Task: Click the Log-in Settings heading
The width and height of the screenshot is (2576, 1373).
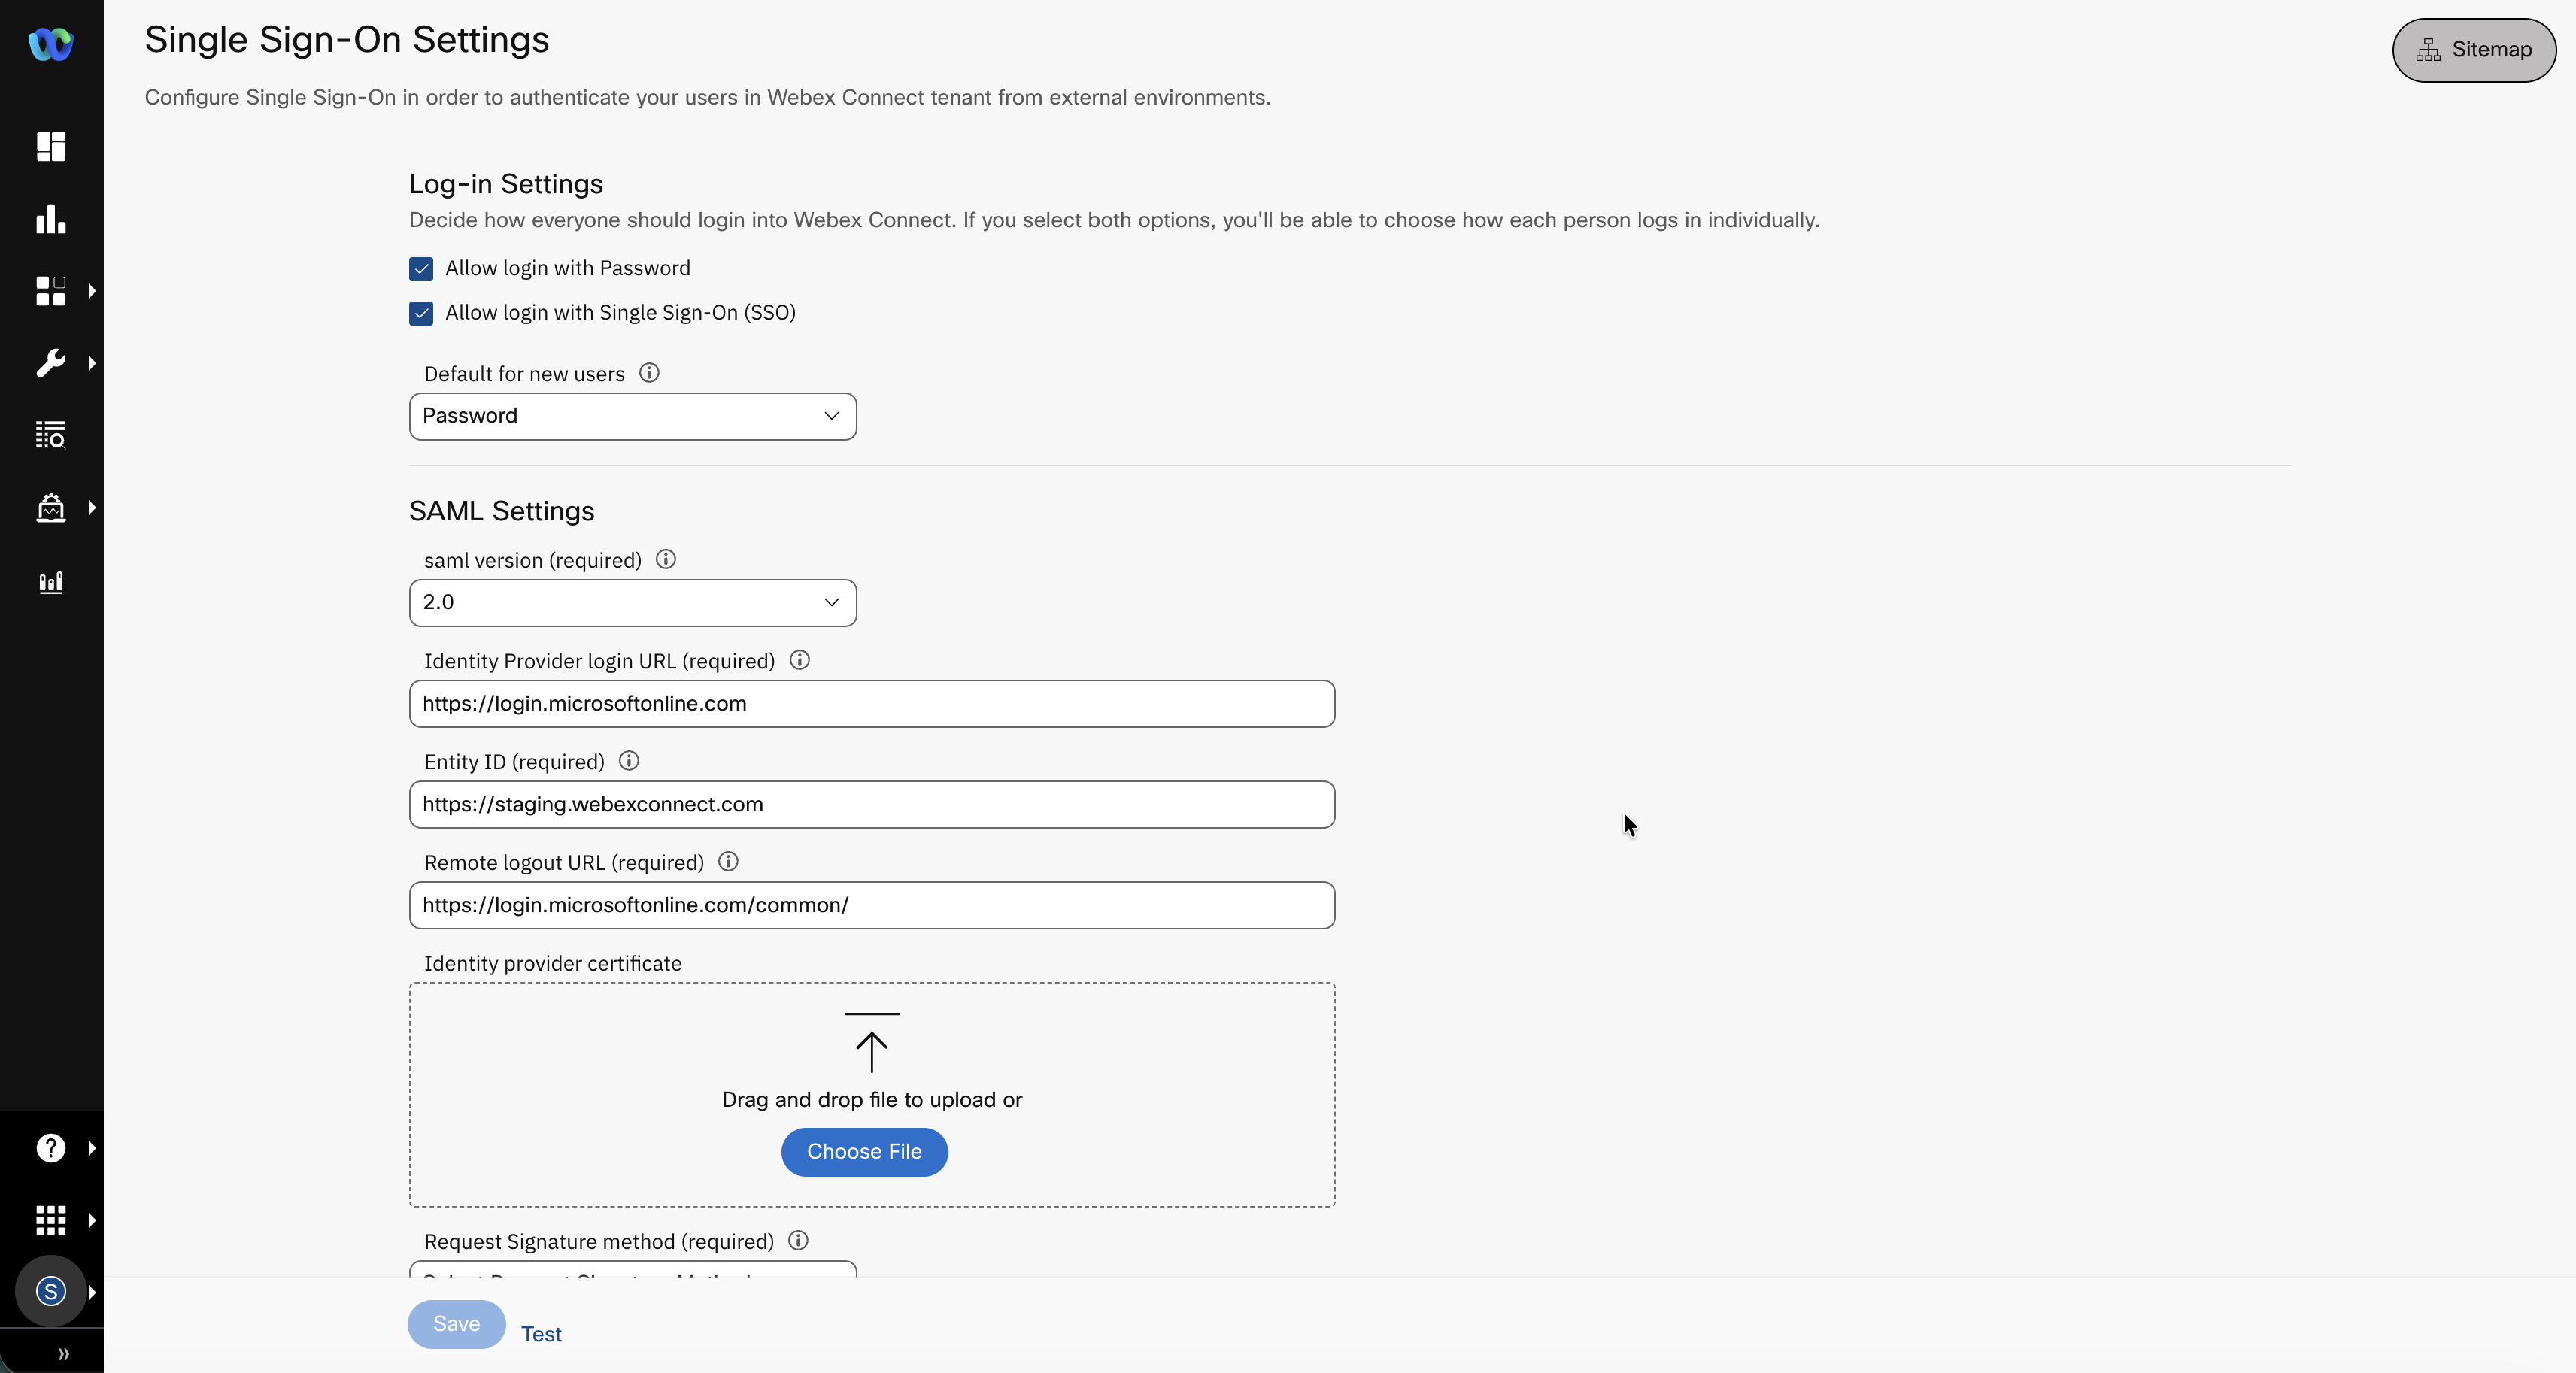Action: [x=506, y=184]
